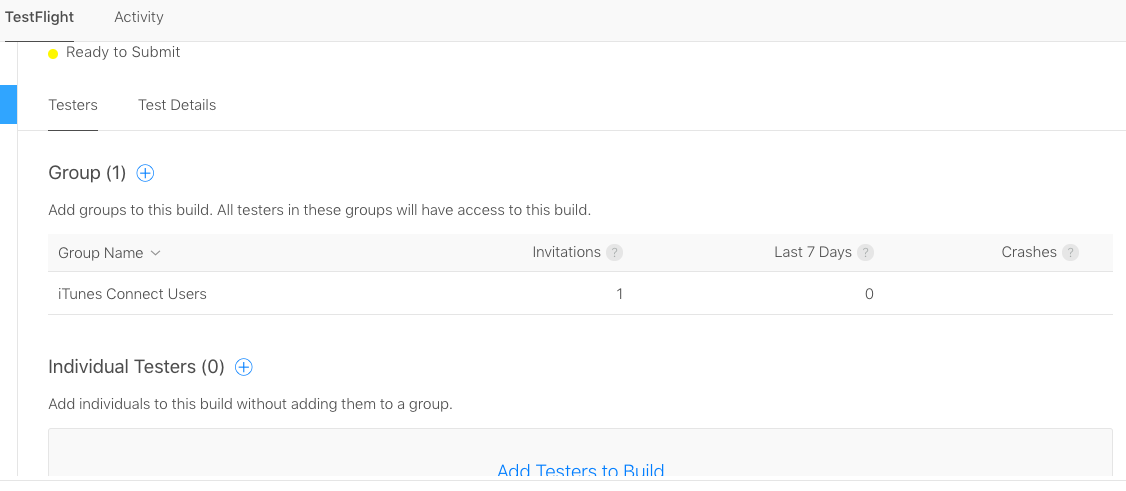Click the Last 7 Days column label

click(812, 252)
